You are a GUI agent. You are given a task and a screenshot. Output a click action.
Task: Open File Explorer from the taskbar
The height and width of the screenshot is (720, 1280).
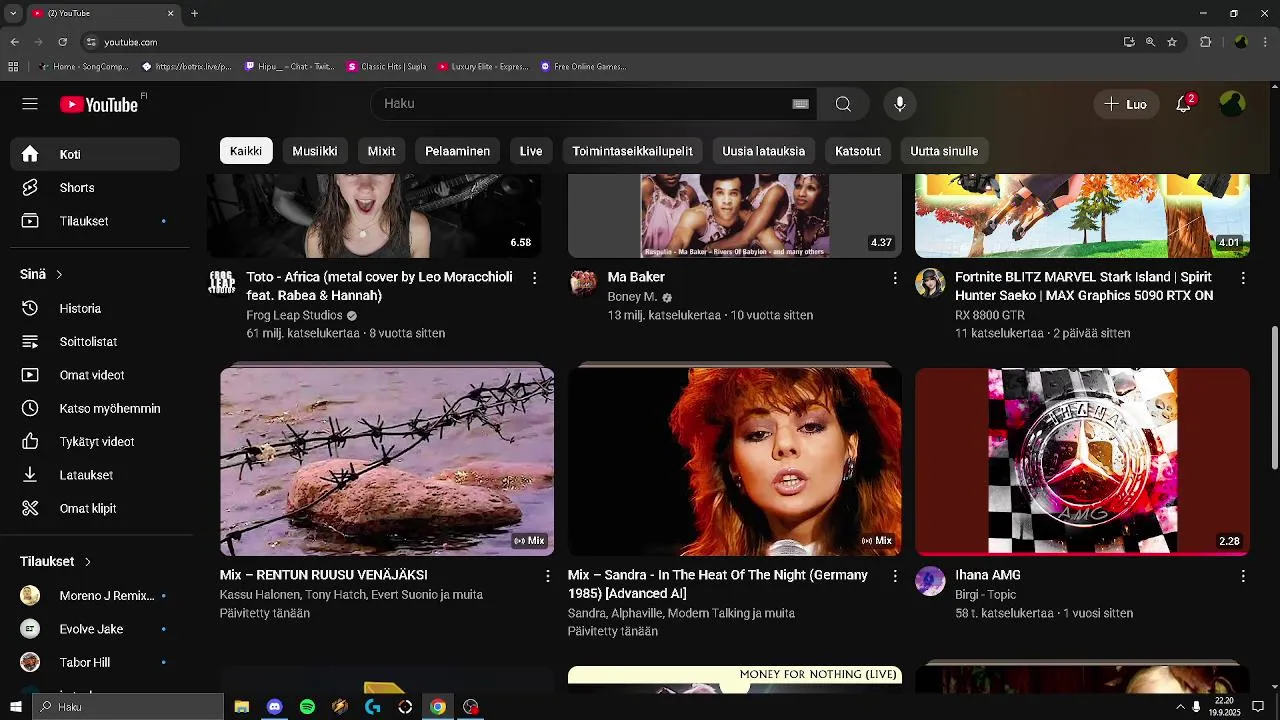point(241,707)
